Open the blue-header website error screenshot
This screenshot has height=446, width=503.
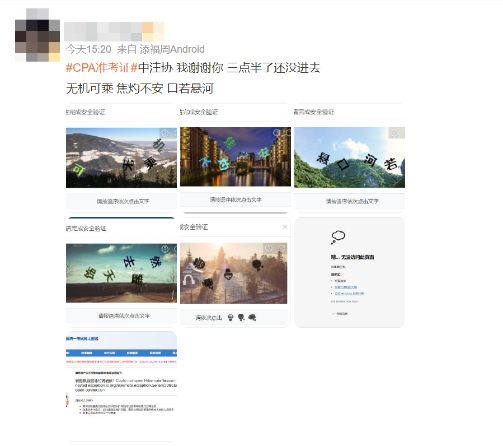pyautogui.click(x=121, y=386)
